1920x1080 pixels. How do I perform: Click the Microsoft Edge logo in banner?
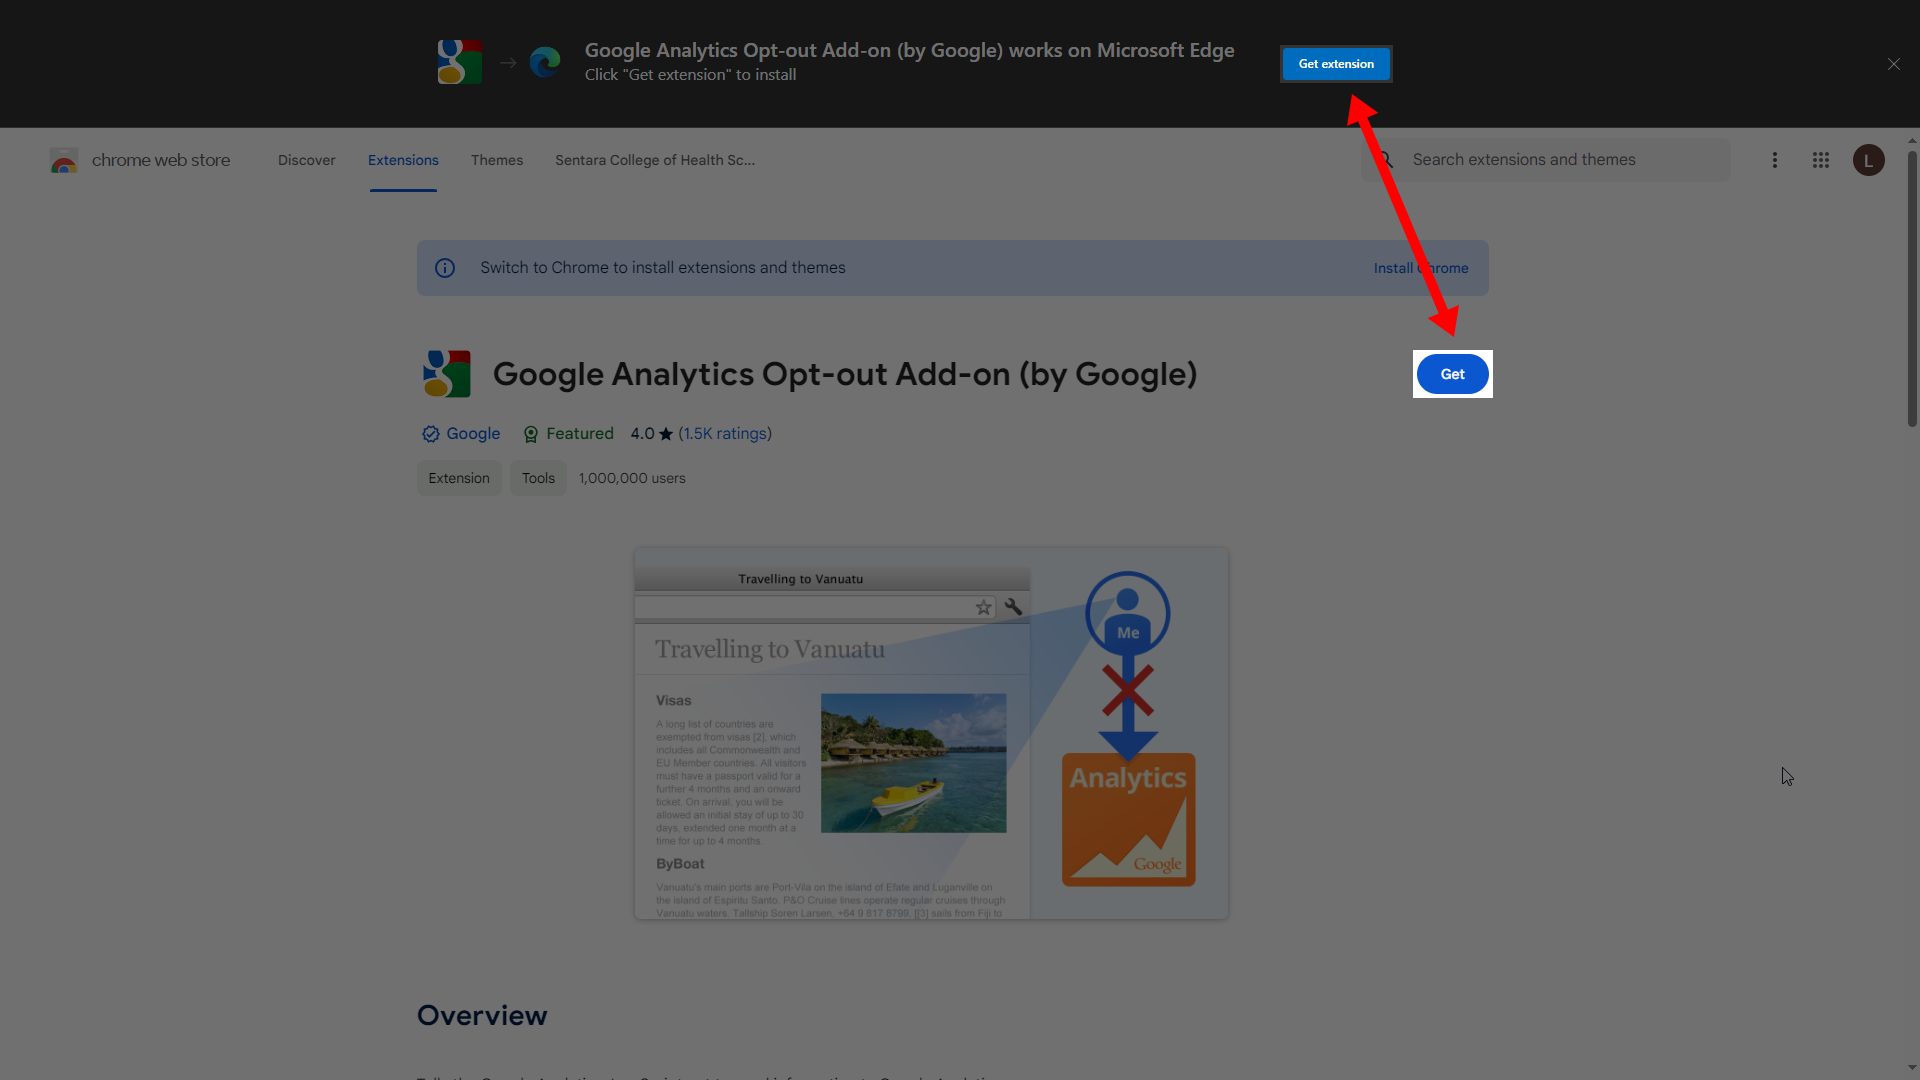click(545, 62)
